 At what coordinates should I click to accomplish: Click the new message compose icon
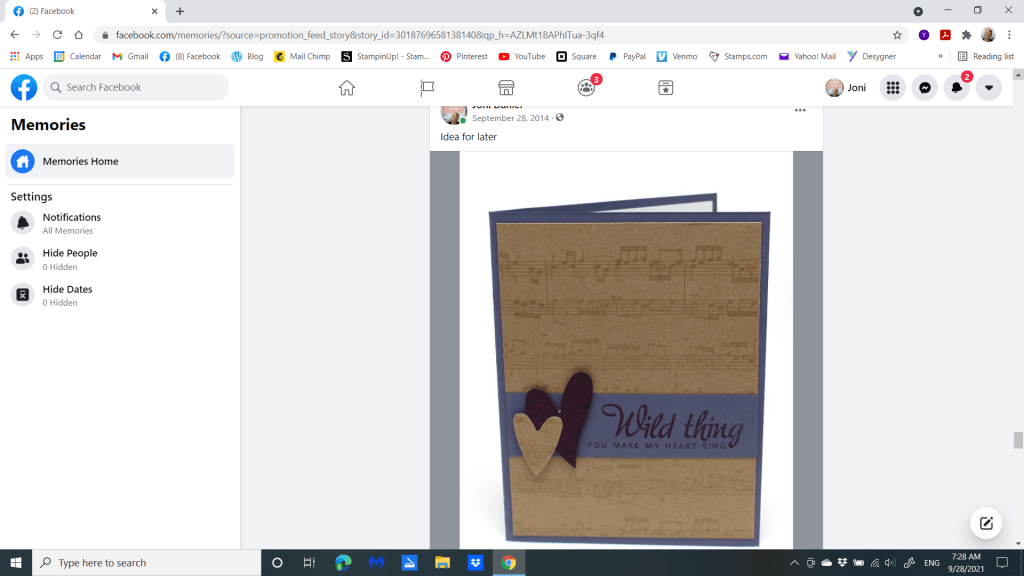[986, 523]
